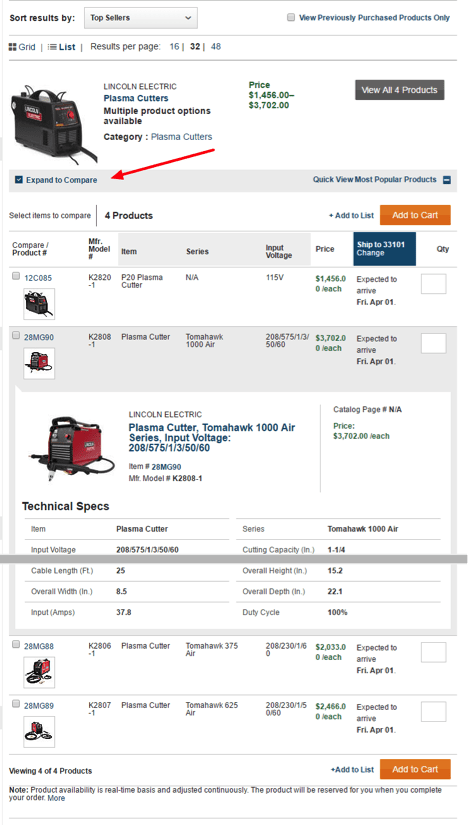Viewport: 468px width, 825px height.
Task: Show 16 results per page
Action: pyautogui.click(x=174, y=47)
